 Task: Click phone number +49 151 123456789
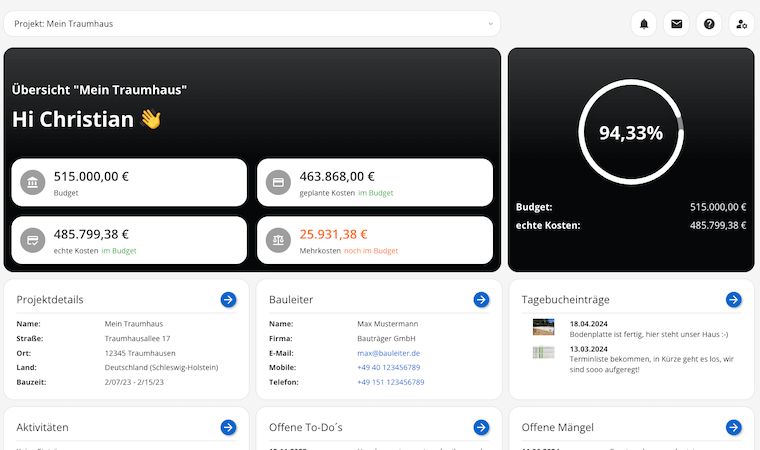(x=392, y=382)
